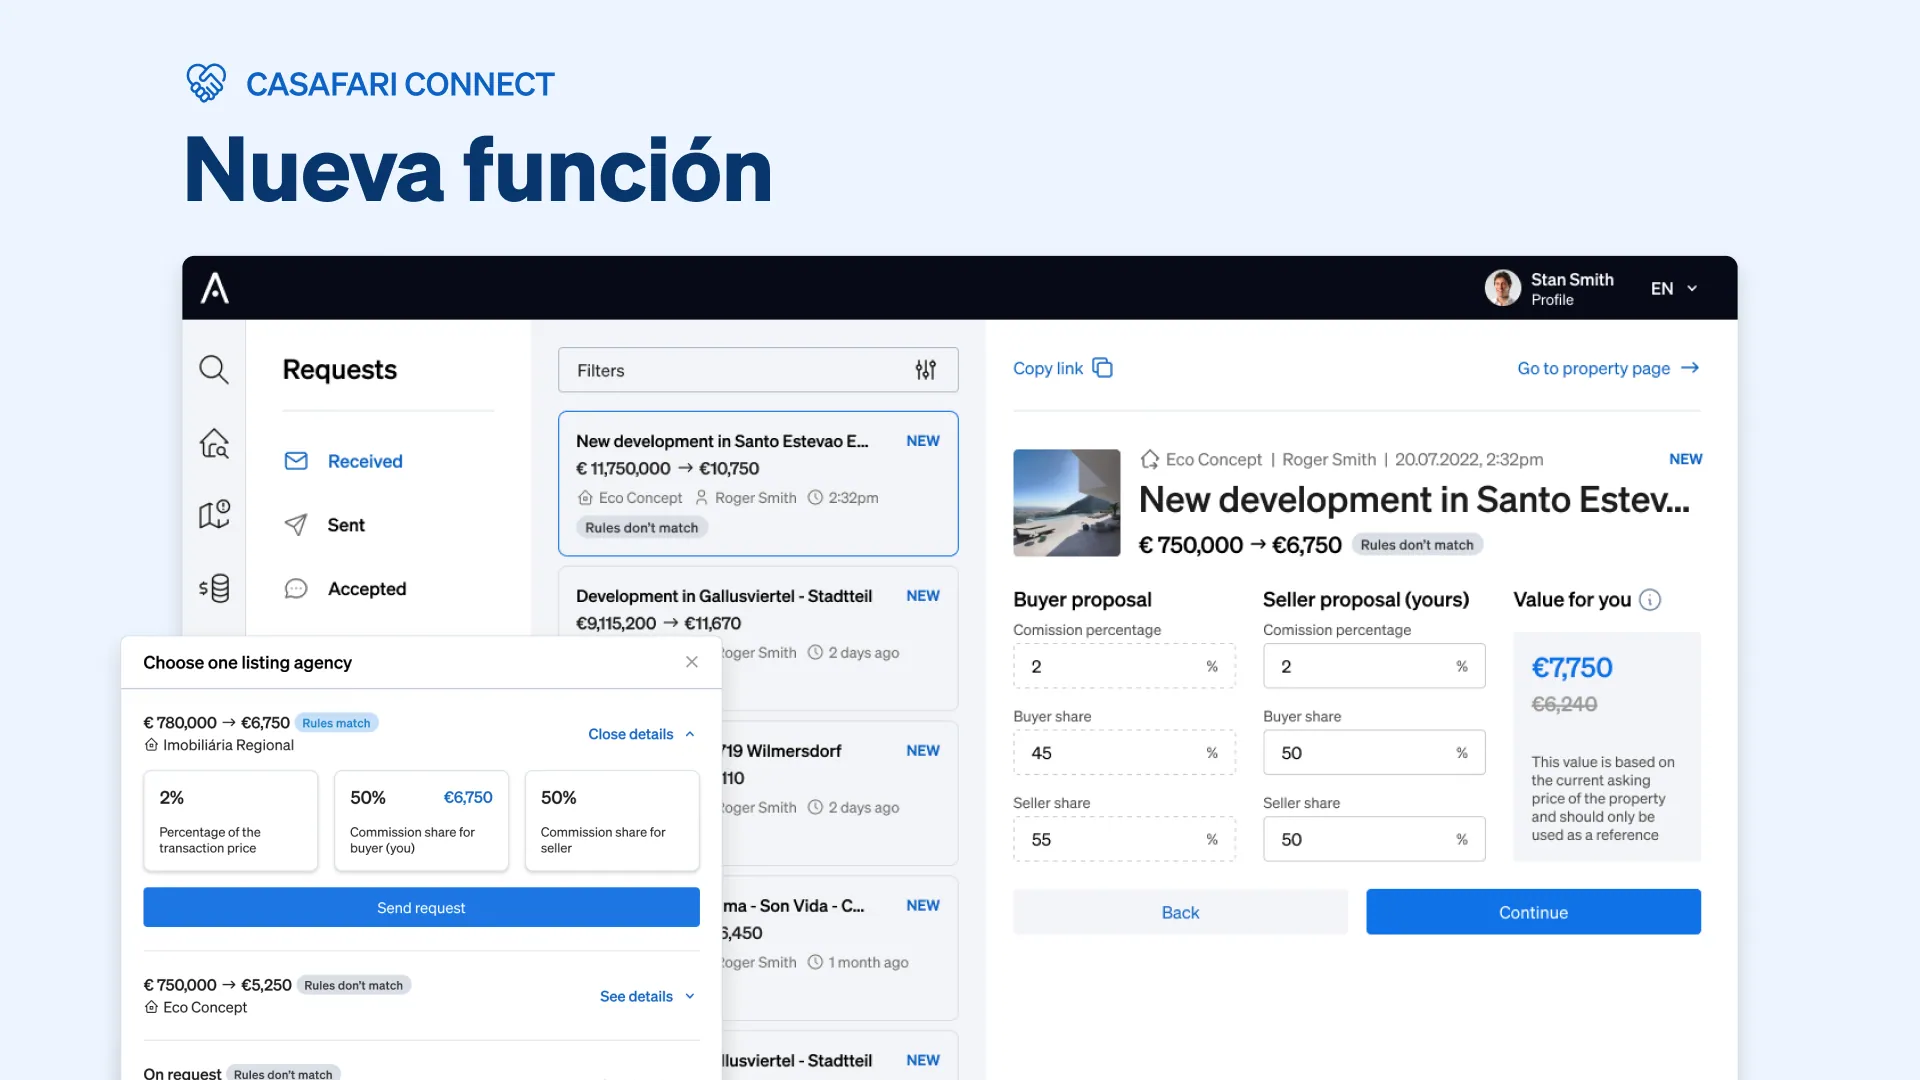The width and height of the screenshot is (1920, 1080).
Task: Click the Accepted chat bubble icon
Action: pyautogui.click(x=296, y=589)
